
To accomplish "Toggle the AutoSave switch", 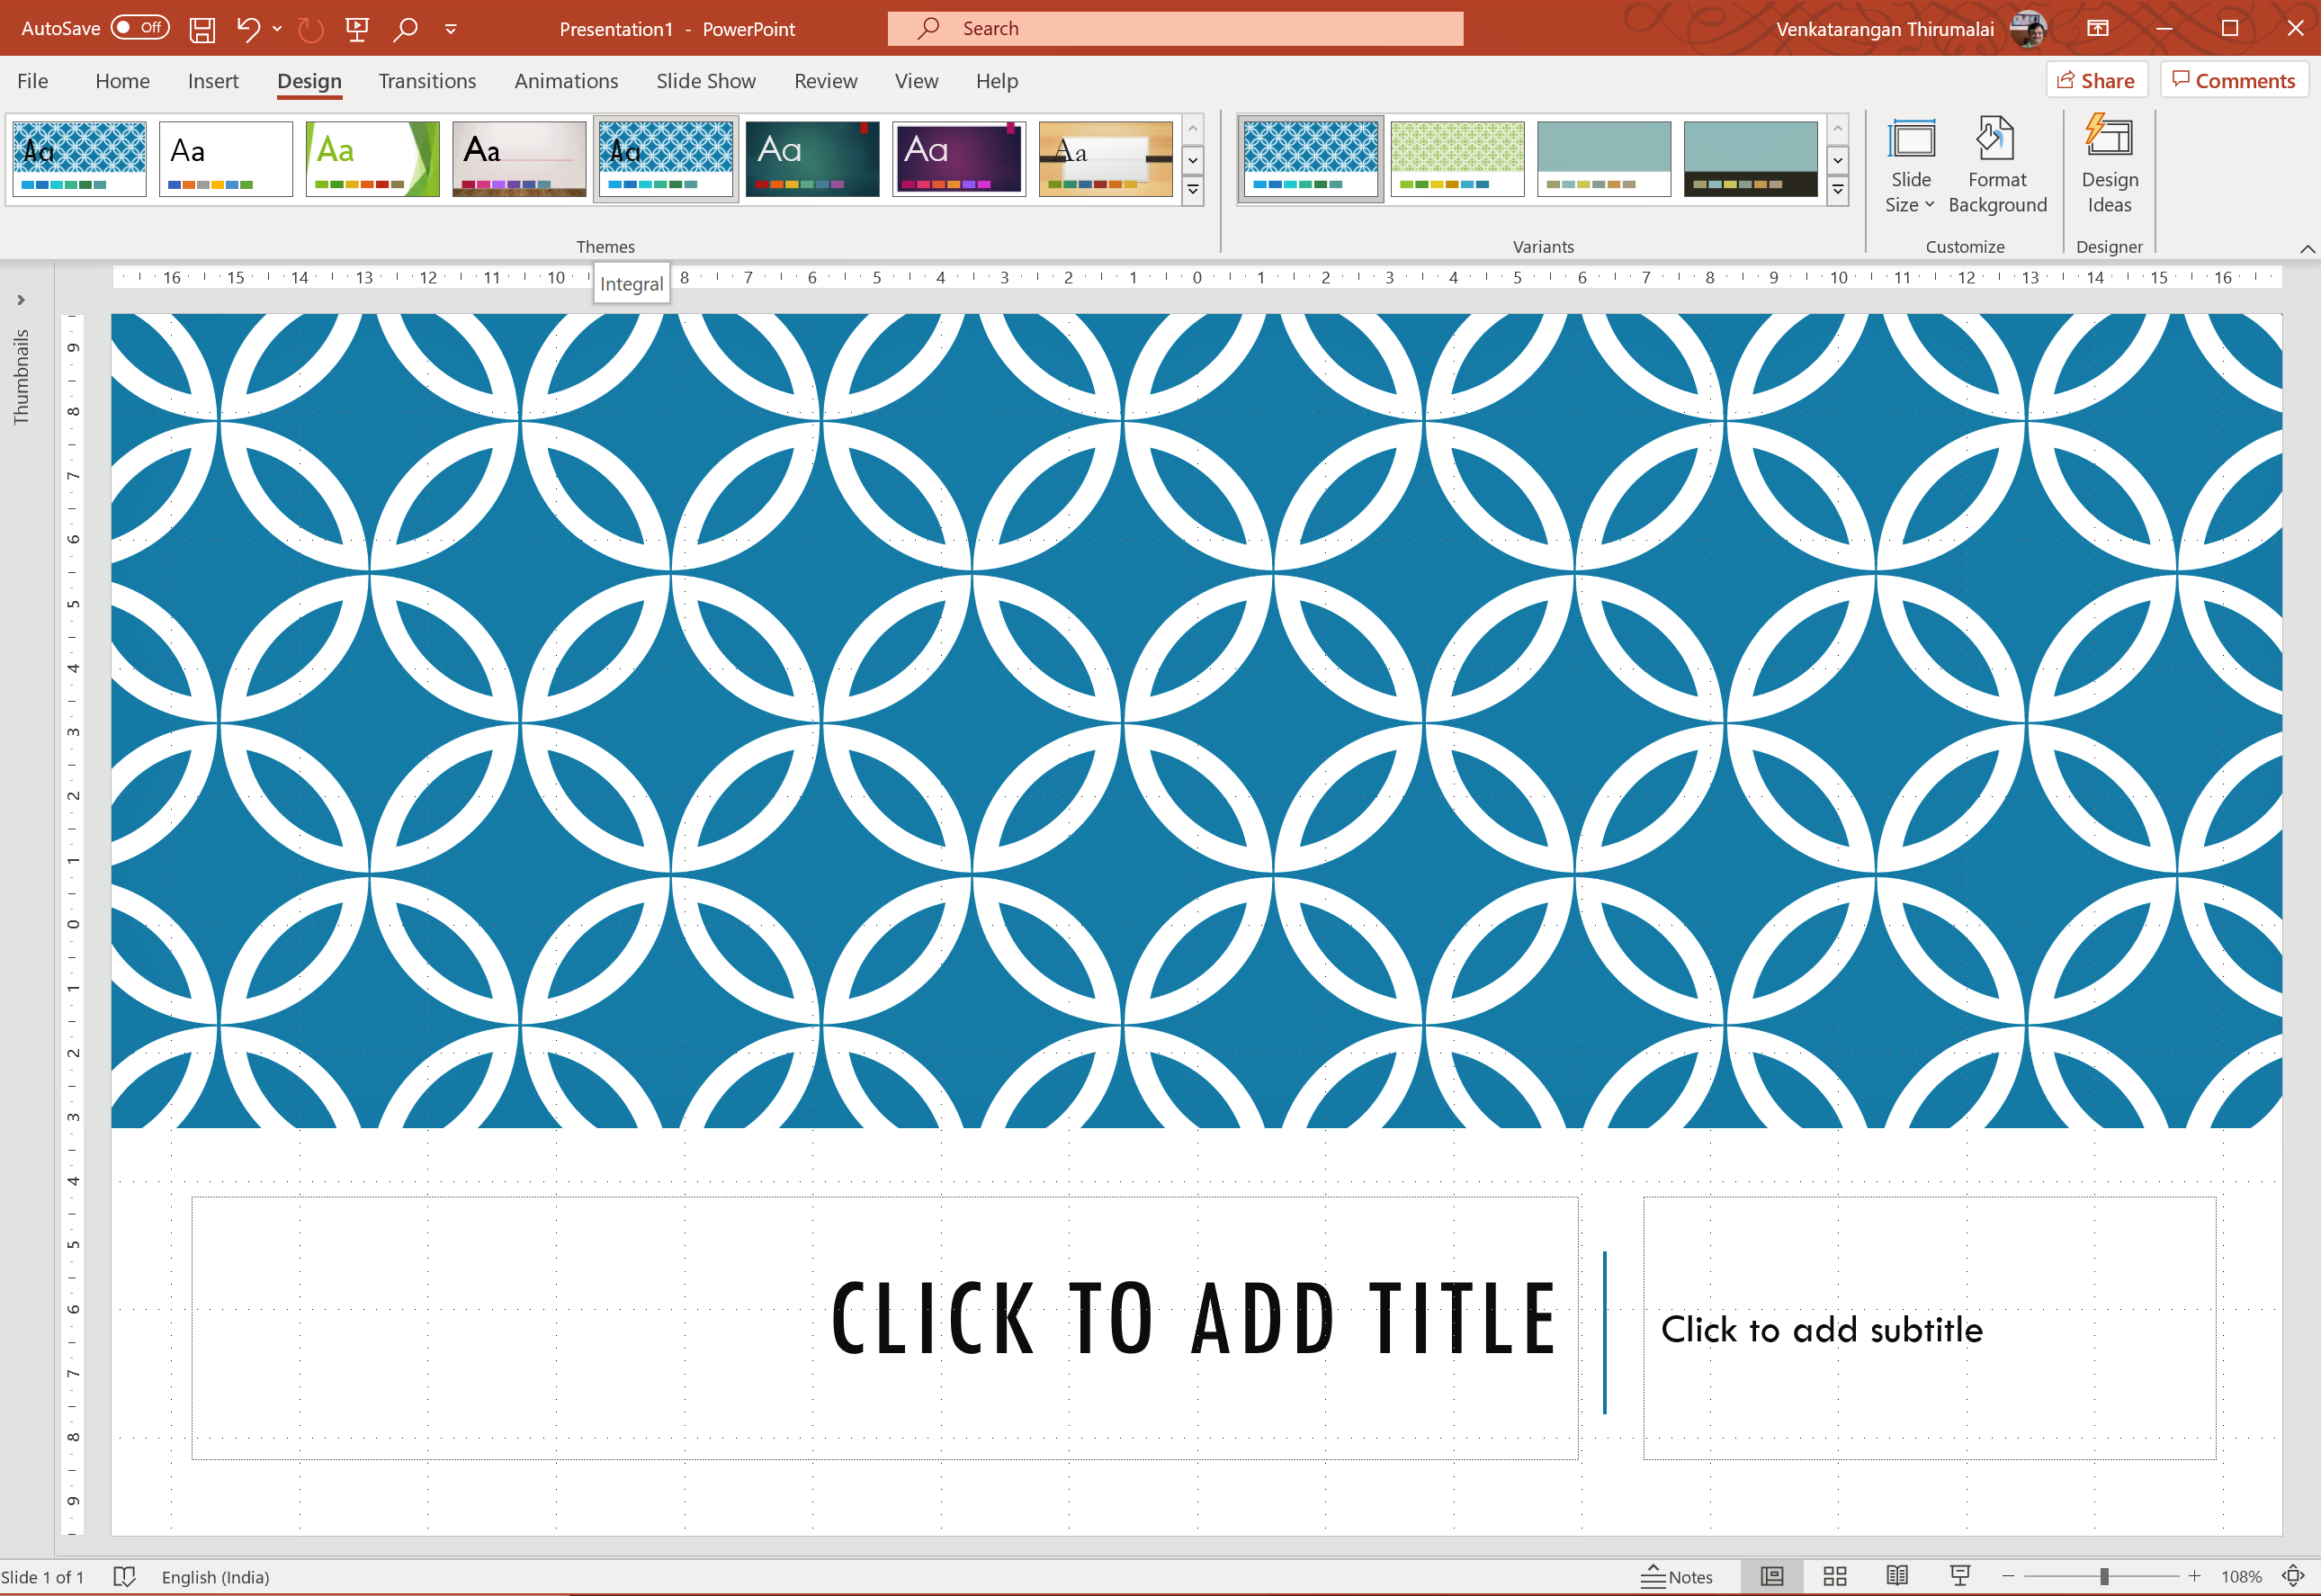I will [140, 28].
